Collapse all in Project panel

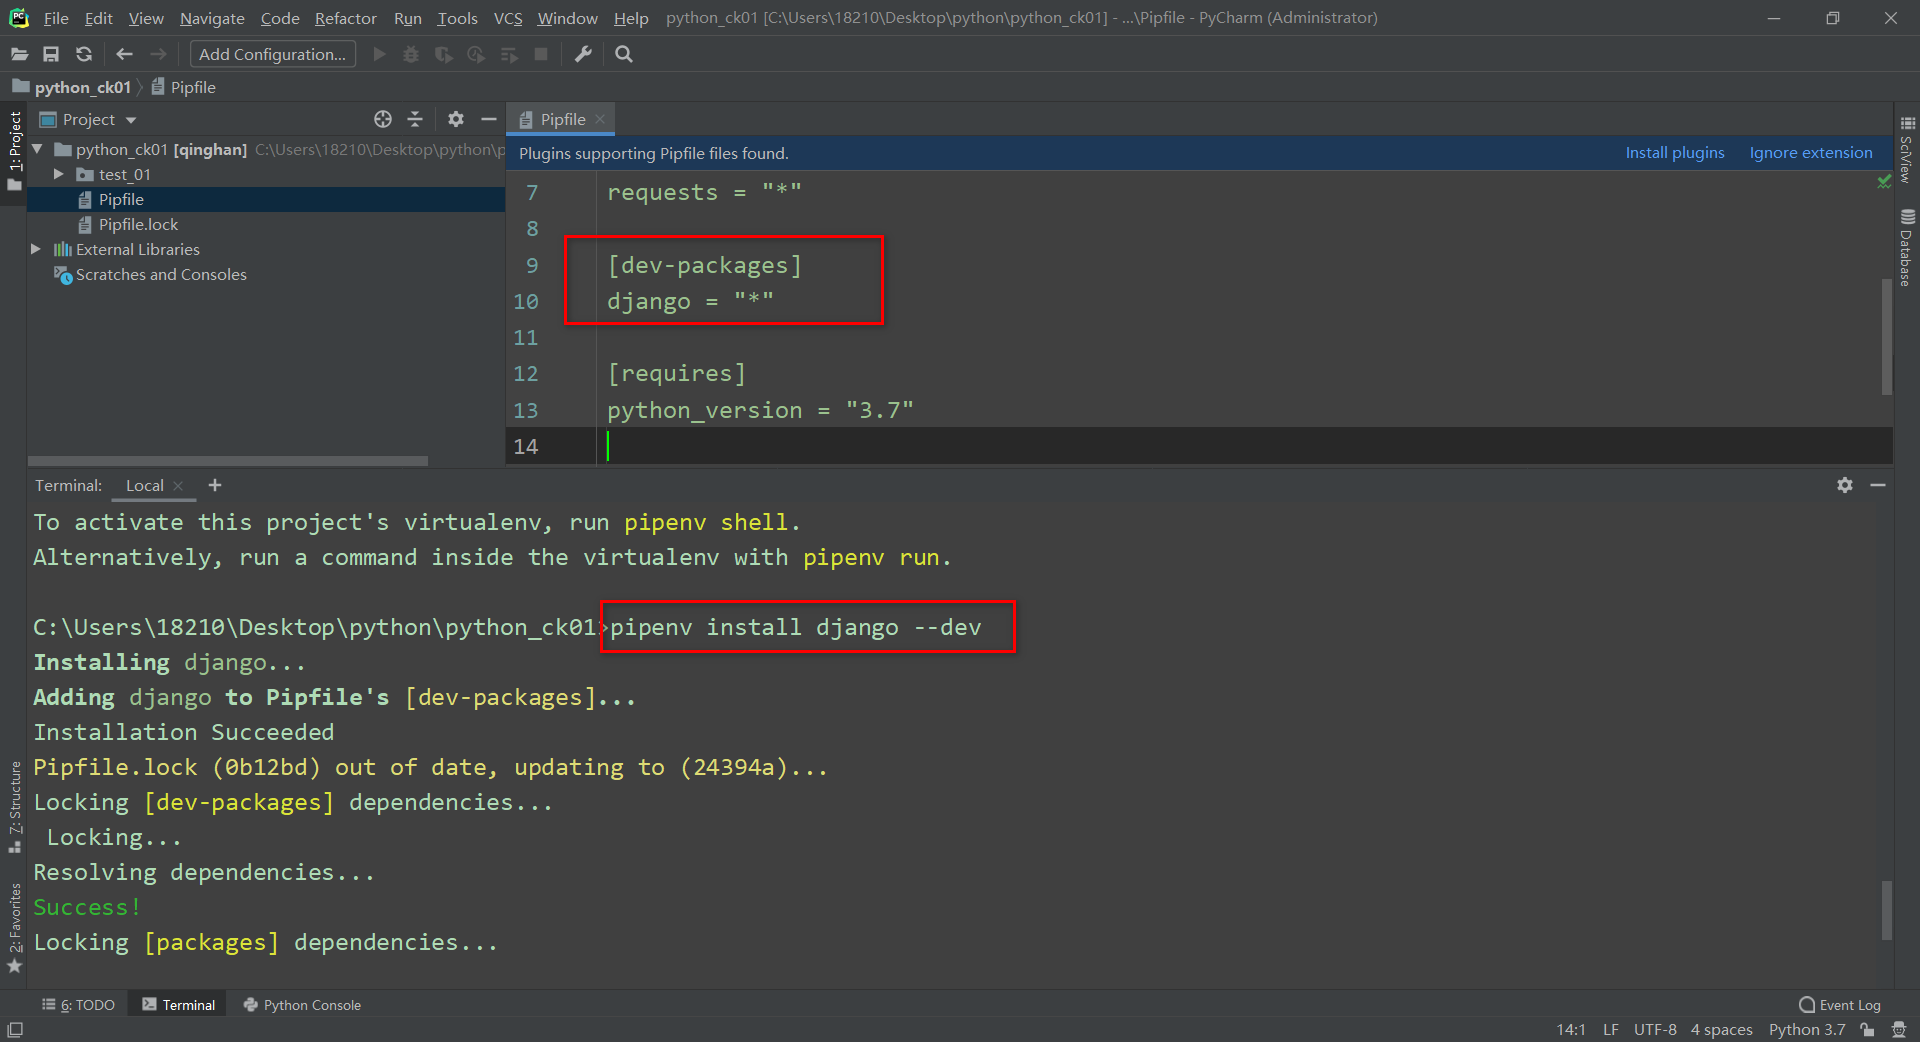pos(415,119)
